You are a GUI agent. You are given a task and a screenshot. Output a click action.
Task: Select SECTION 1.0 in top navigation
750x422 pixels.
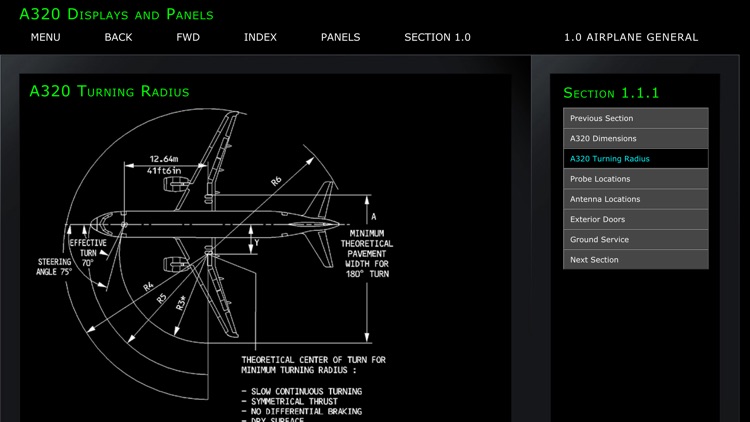tap(437, 37)
